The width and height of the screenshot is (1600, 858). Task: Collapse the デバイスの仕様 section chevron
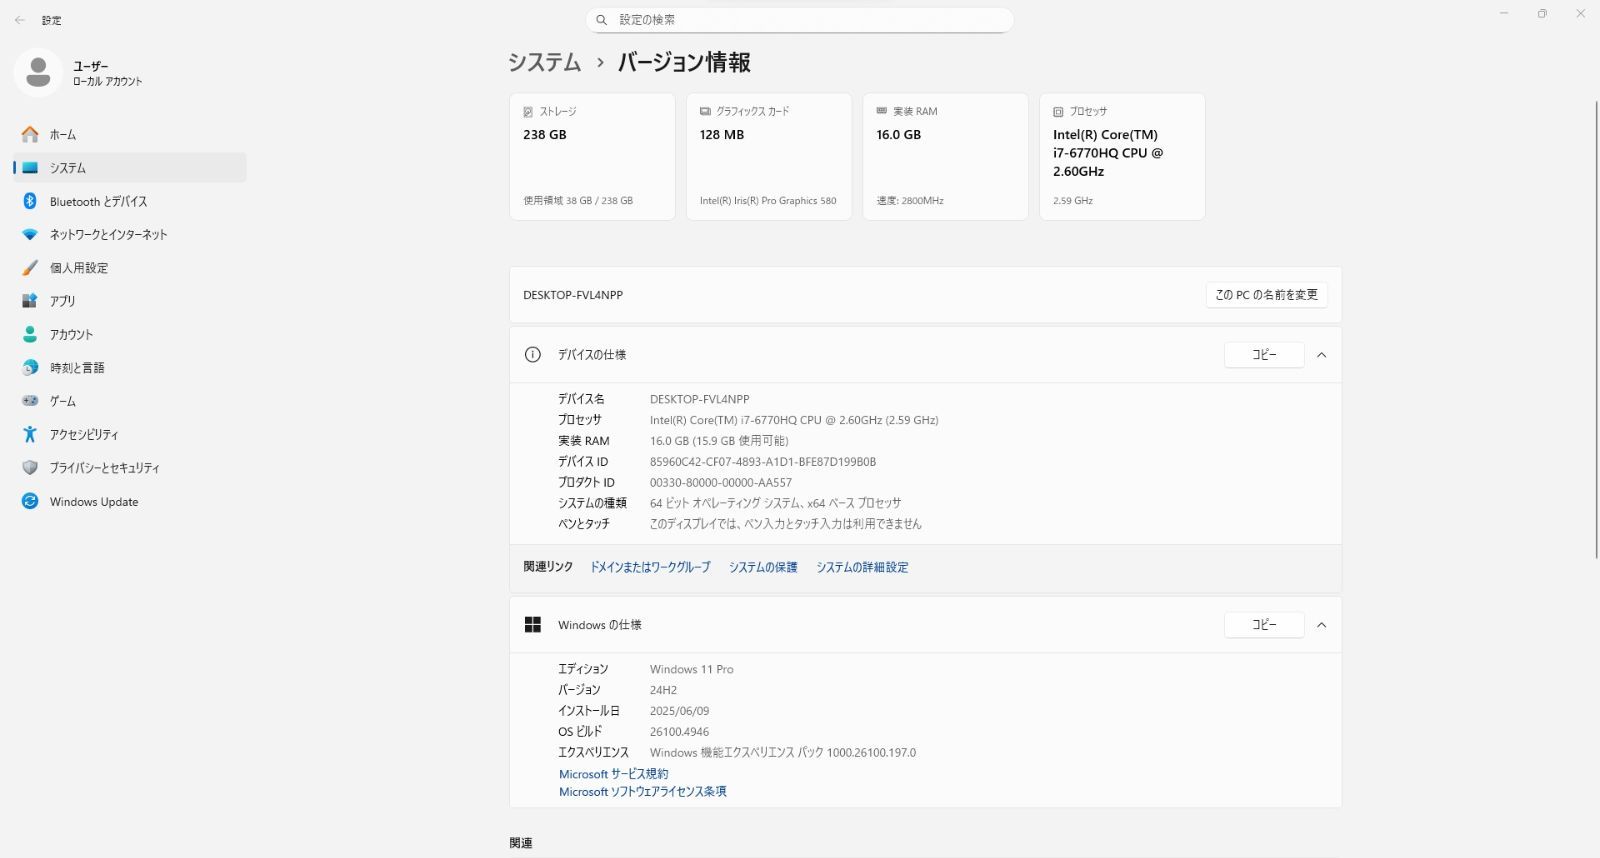(1322, 355)
